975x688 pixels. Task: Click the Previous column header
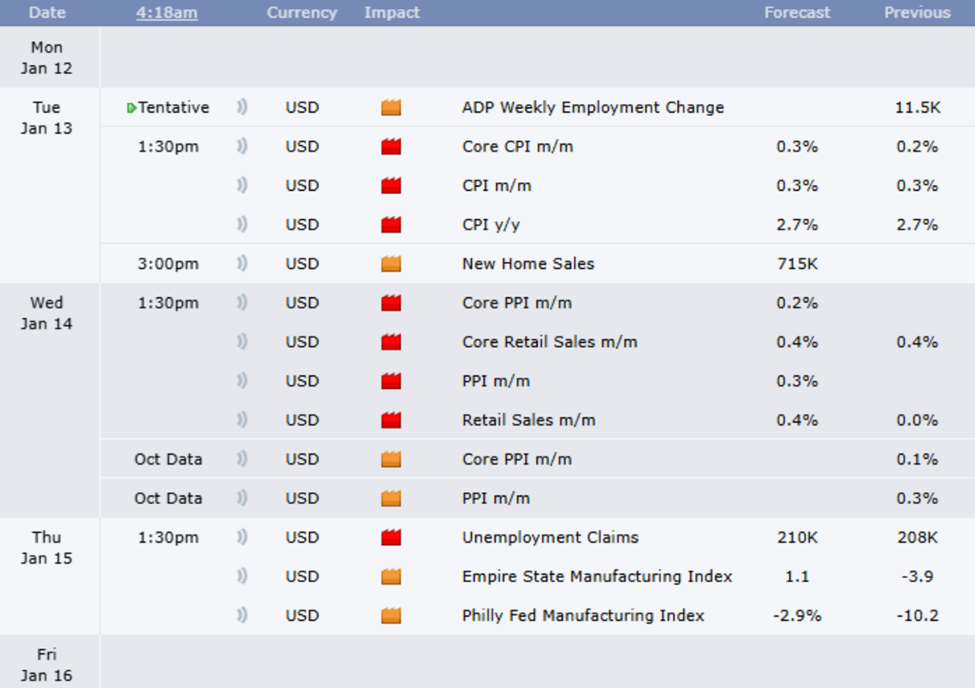coord(916,12)
